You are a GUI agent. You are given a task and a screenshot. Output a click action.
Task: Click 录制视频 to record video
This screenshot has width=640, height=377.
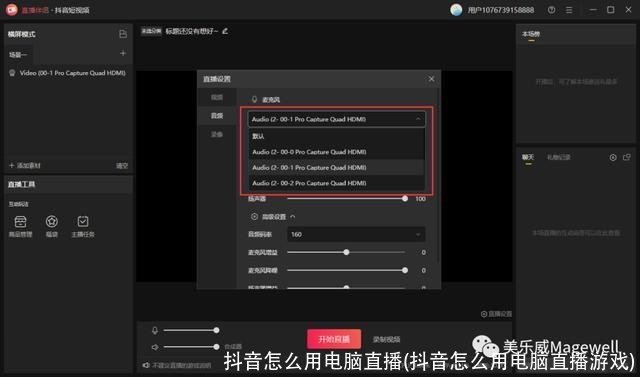click(386, 339)
